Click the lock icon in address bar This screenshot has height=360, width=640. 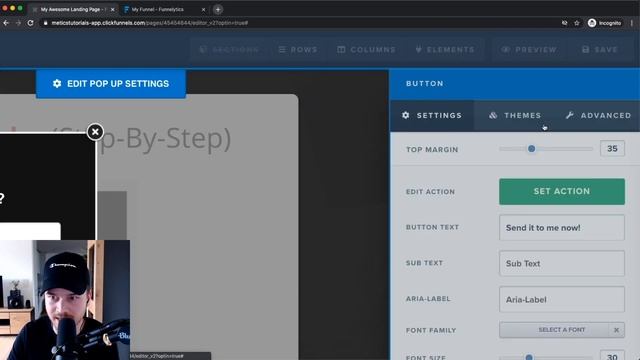click(46, 23)
